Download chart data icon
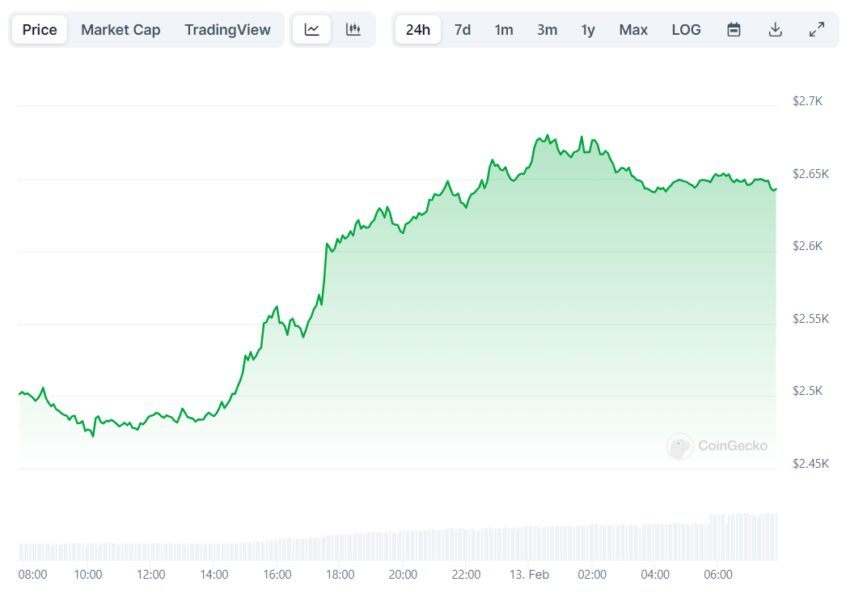 pos(775,30)
